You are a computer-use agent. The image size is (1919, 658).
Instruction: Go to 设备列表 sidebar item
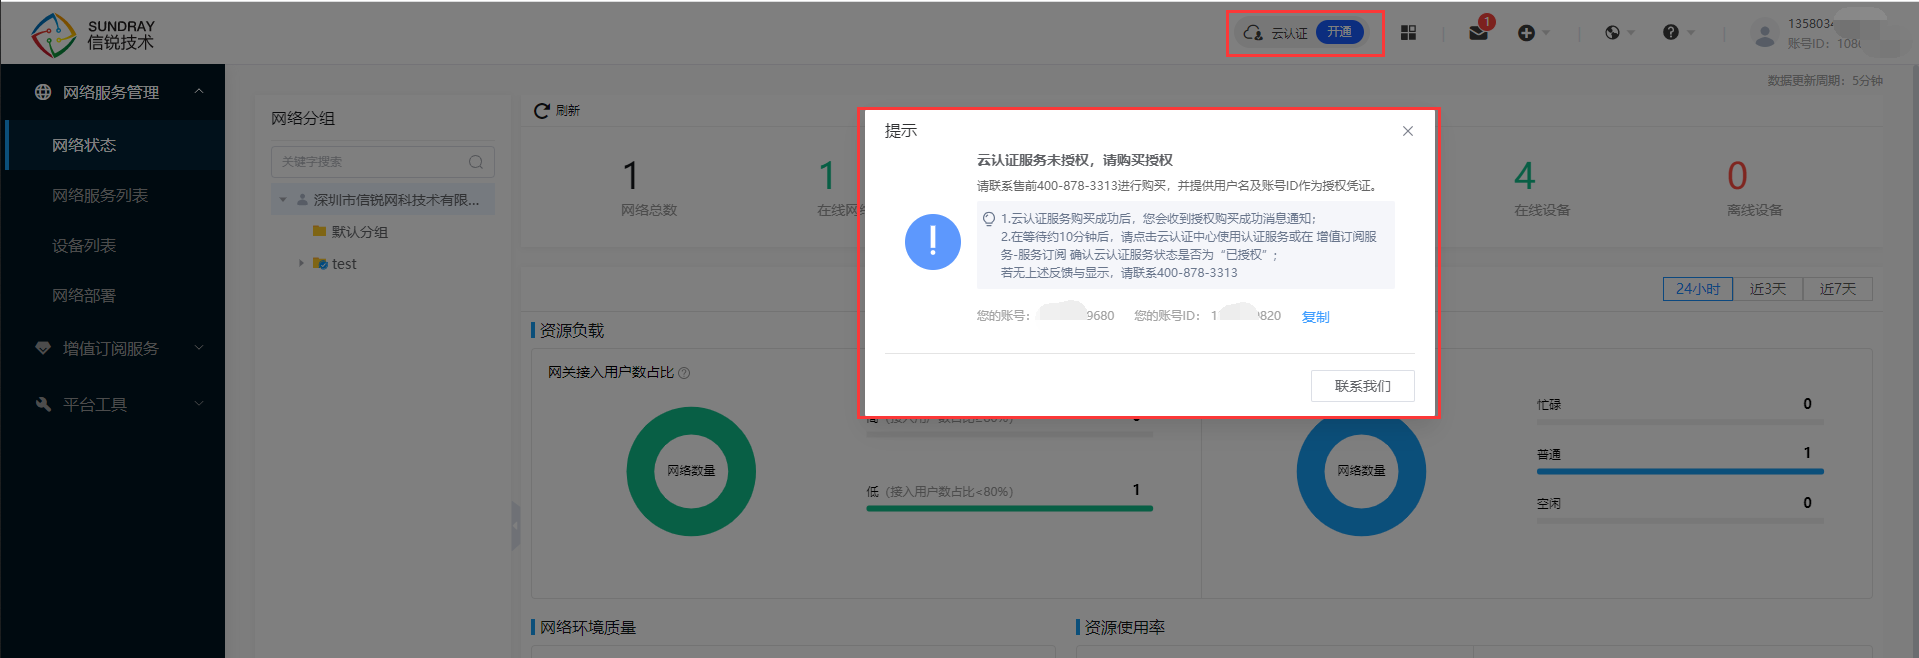84,245
